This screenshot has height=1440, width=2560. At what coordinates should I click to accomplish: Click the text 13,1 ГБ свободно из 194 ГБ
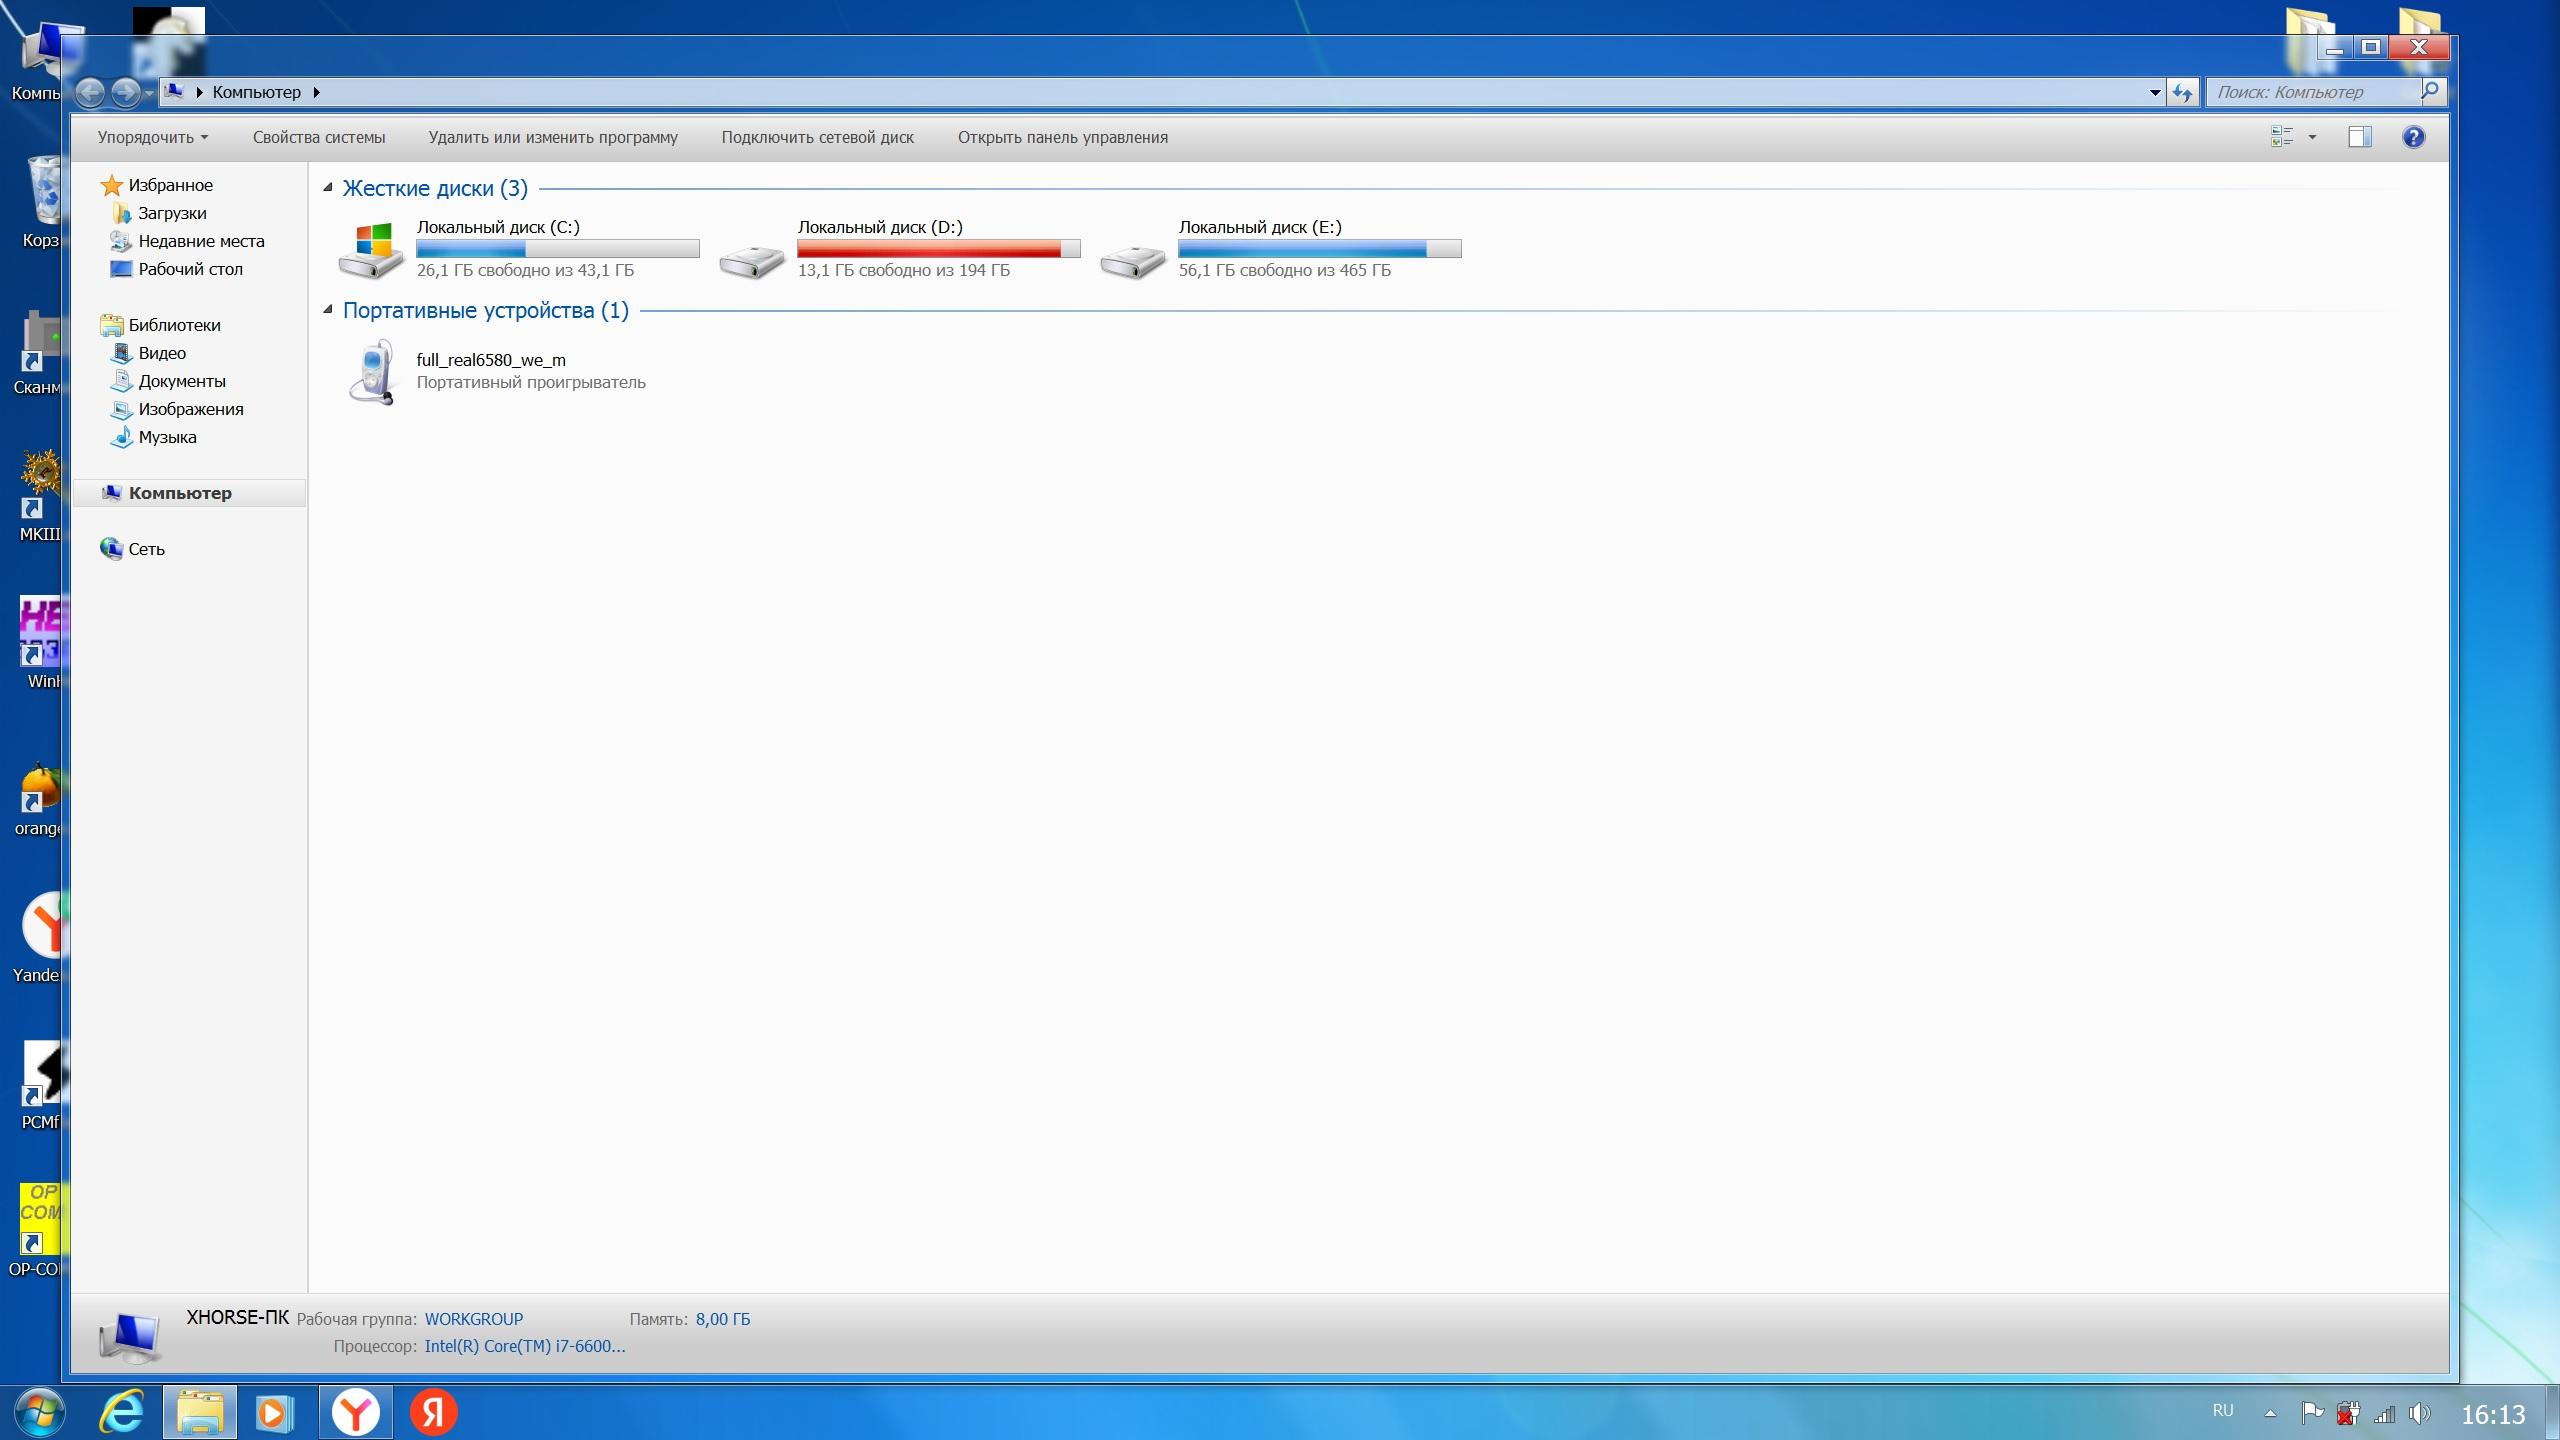pyautogui.click(x=904, y=270)
